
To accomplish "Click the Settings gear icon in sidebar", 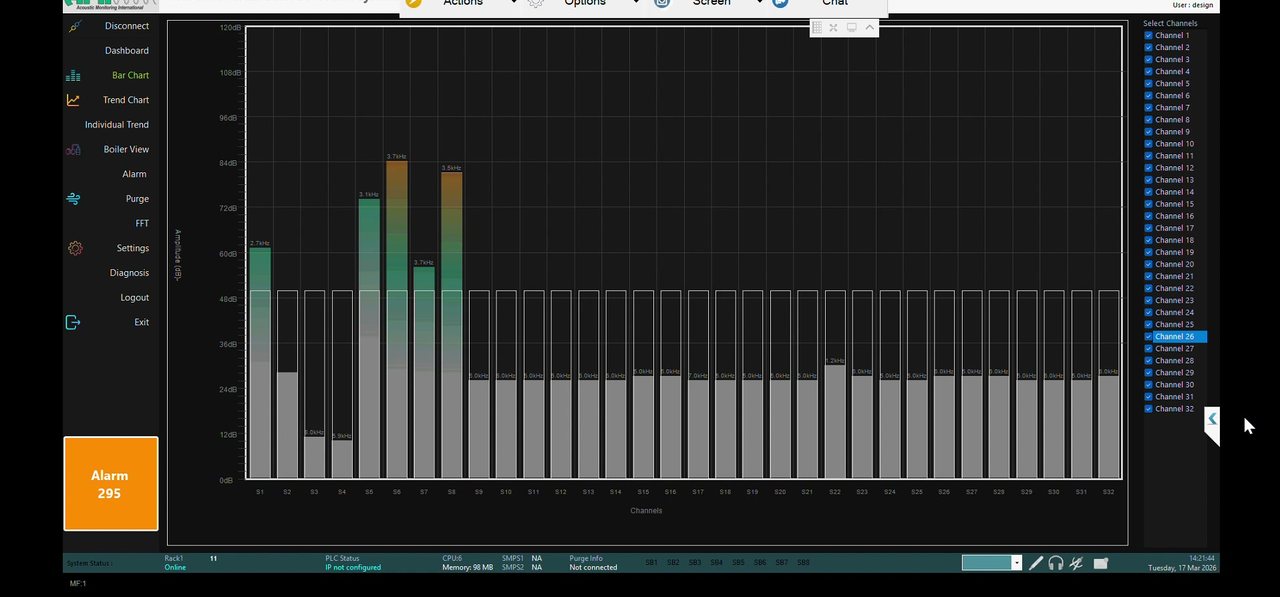I will point(74,248).
